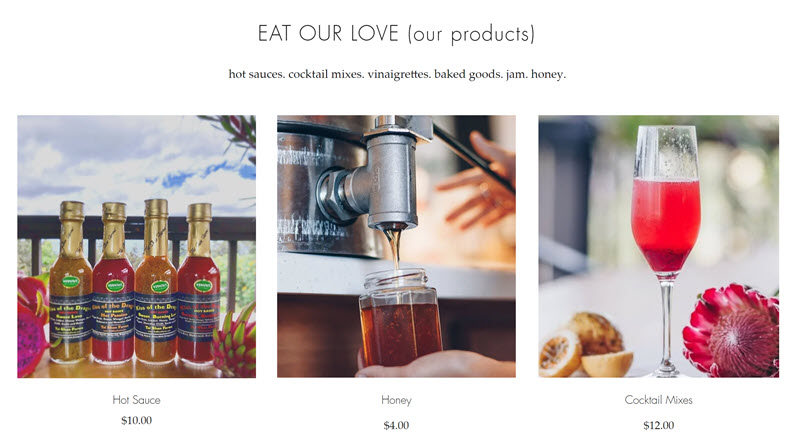Open the Honey product photo
800x447 pixels.
(396, 246)
